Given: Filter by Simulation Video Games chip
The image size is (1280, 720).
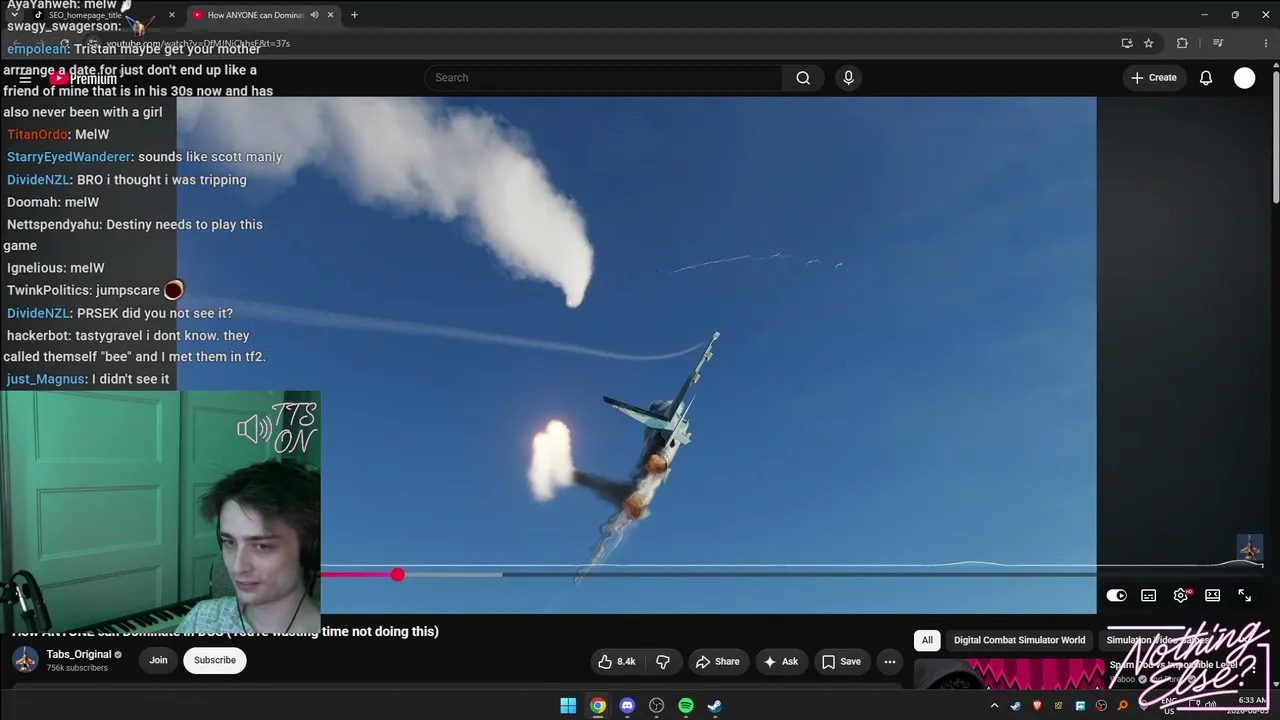Looking at the screenshot, I should (x=1158, y=640).
